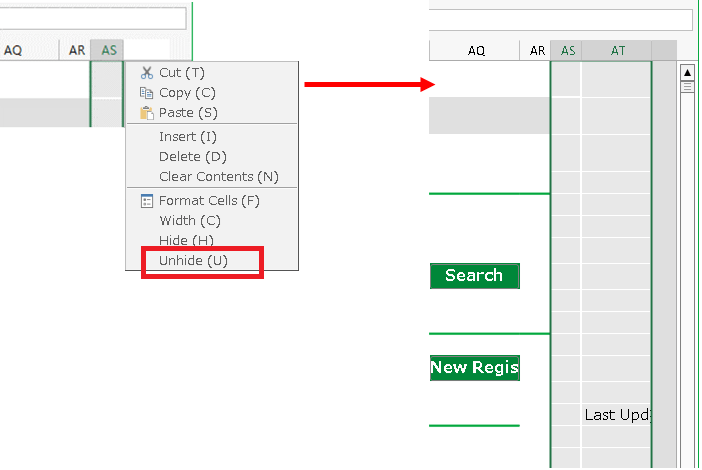Select column AQ header in right sheet

[x=476, y=51]
